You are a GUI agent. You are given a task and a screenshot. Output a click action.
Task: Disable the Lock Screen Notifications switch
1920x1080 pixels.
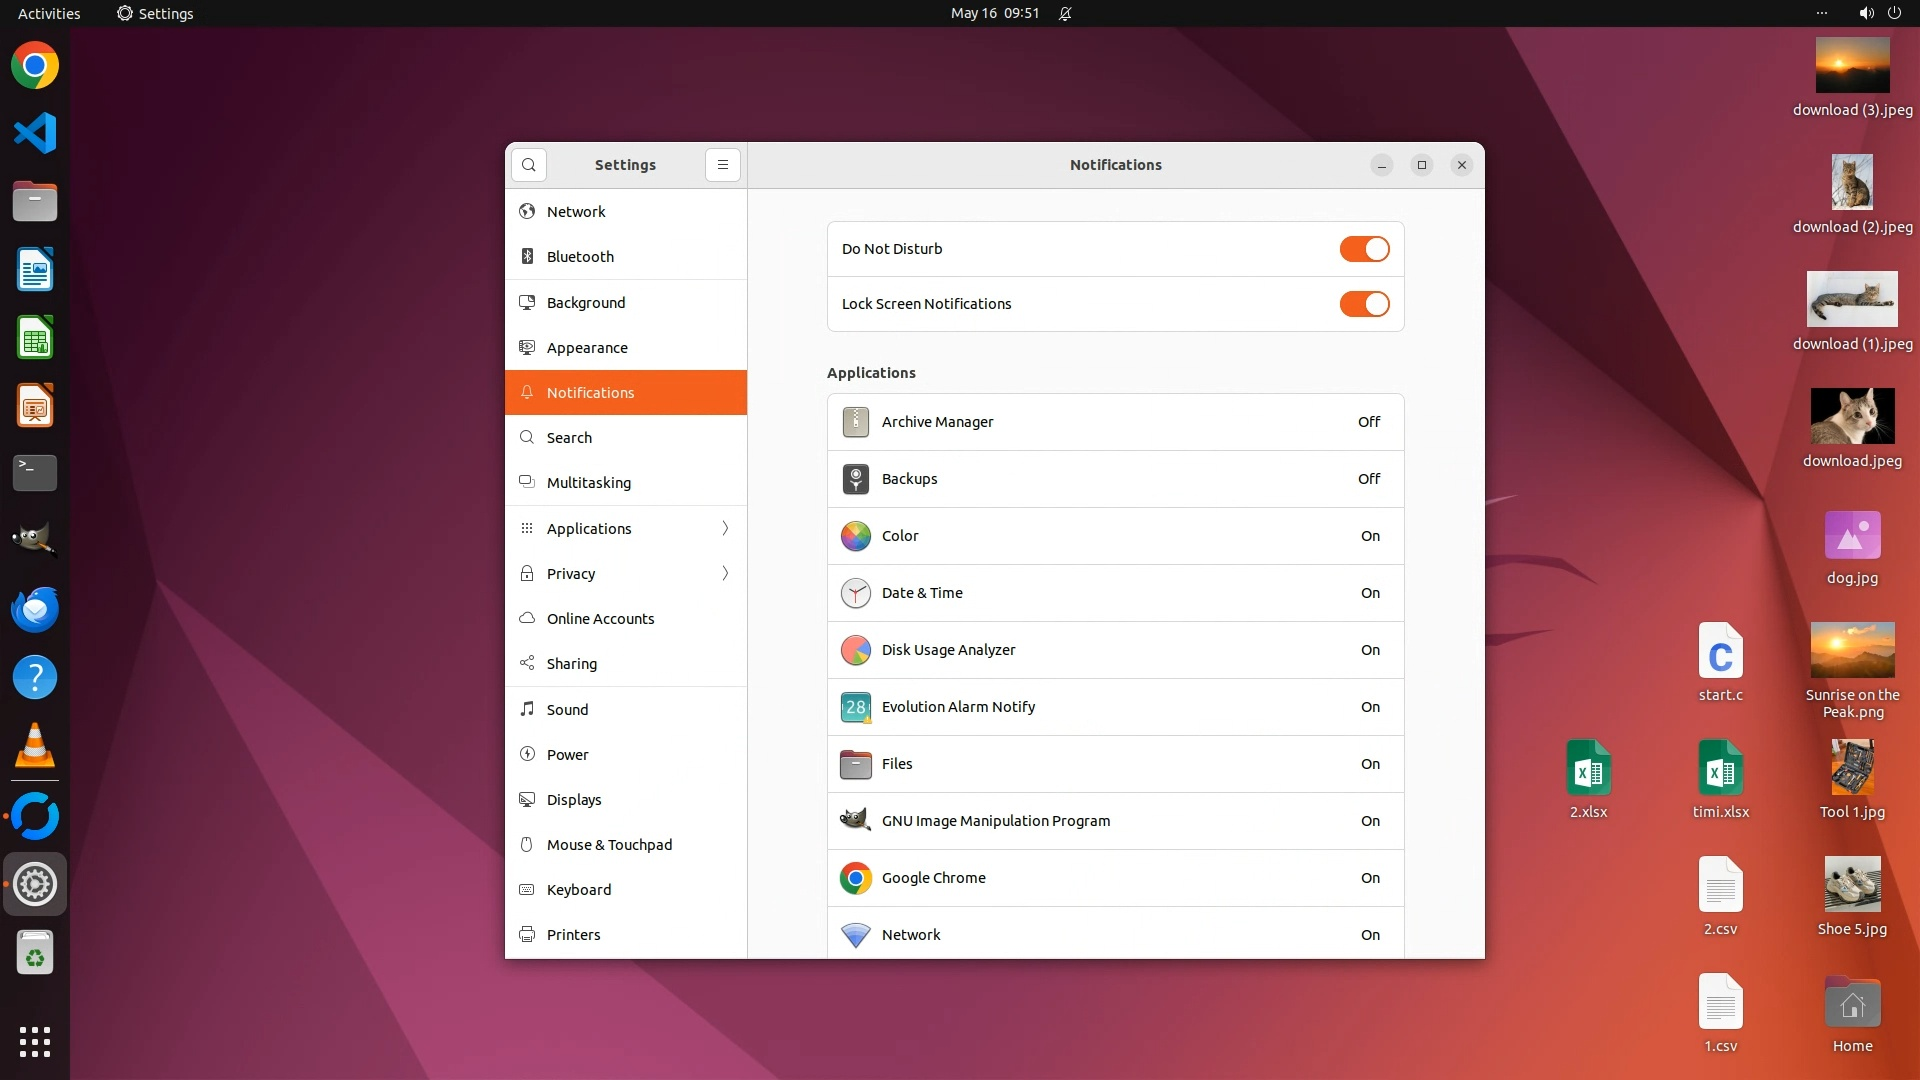click(1364, 304)
